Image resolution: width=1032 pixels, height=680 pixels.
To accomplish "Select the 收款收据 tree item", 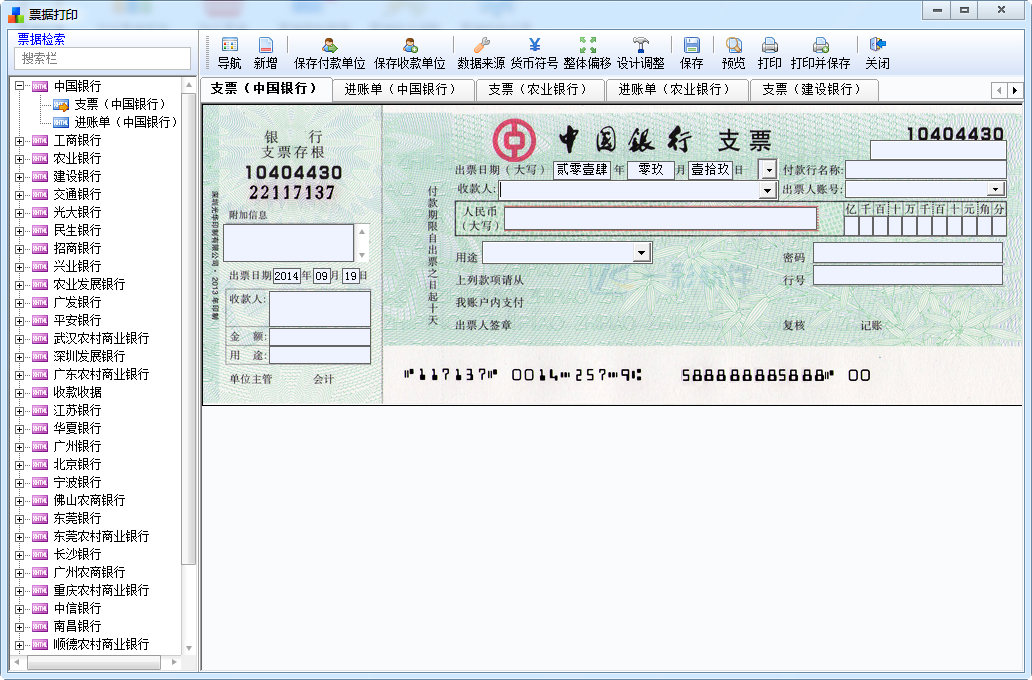I will coord(77,392).
